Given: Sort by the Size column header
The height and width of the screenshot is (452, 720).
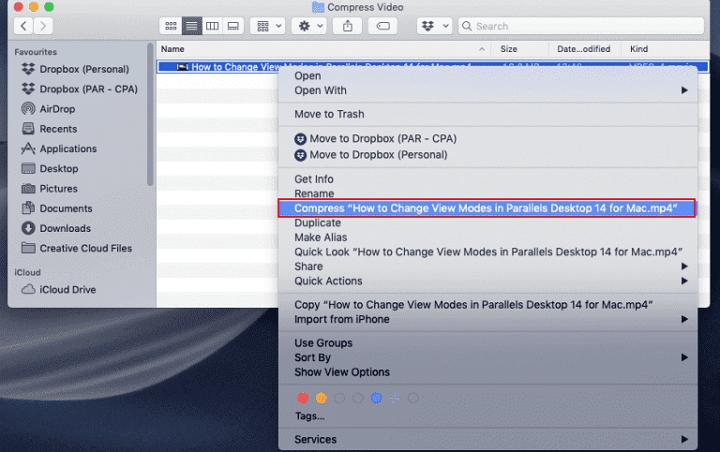Looking at the screenshot, I should (x=519, y=49).
